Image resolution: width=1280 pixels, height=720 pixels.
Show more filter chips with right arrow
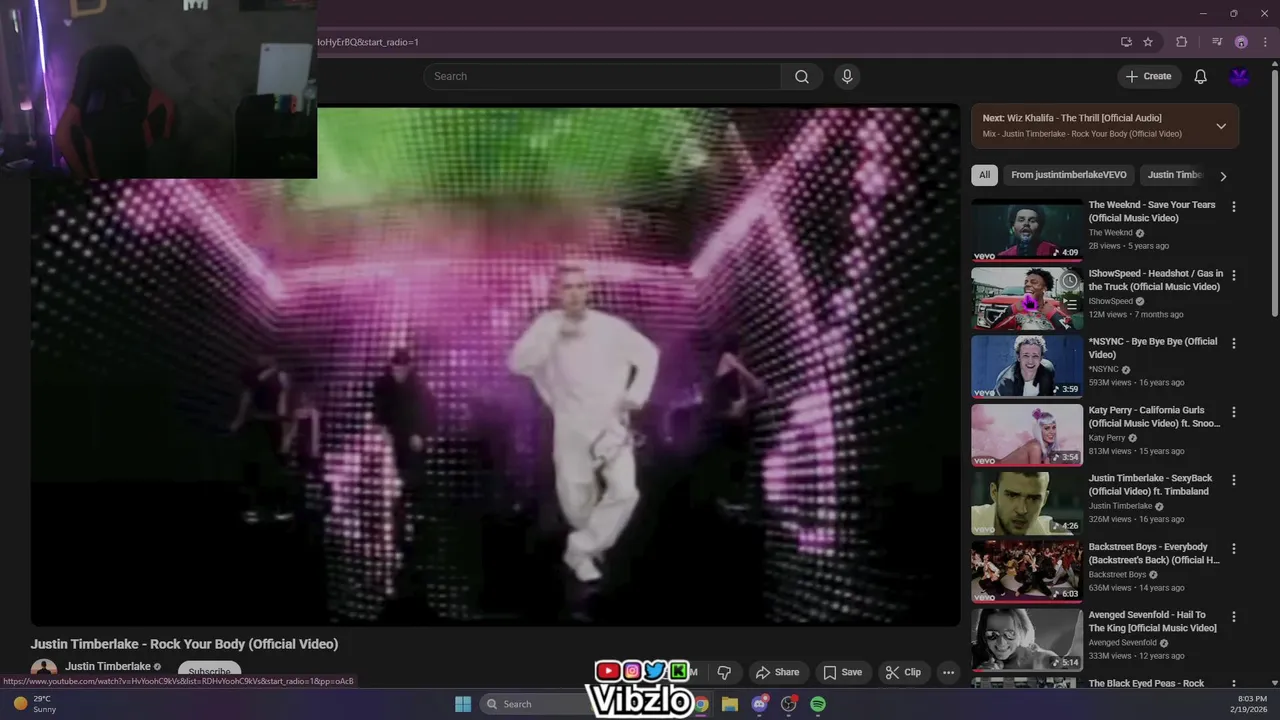click(1223, 176)
